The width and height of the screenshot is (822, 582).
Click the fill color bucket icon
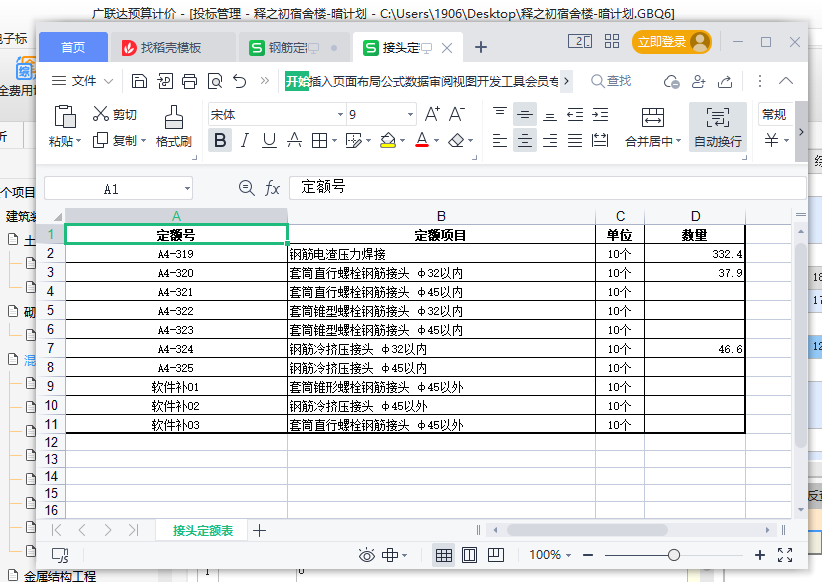click(x=388, y=141)
